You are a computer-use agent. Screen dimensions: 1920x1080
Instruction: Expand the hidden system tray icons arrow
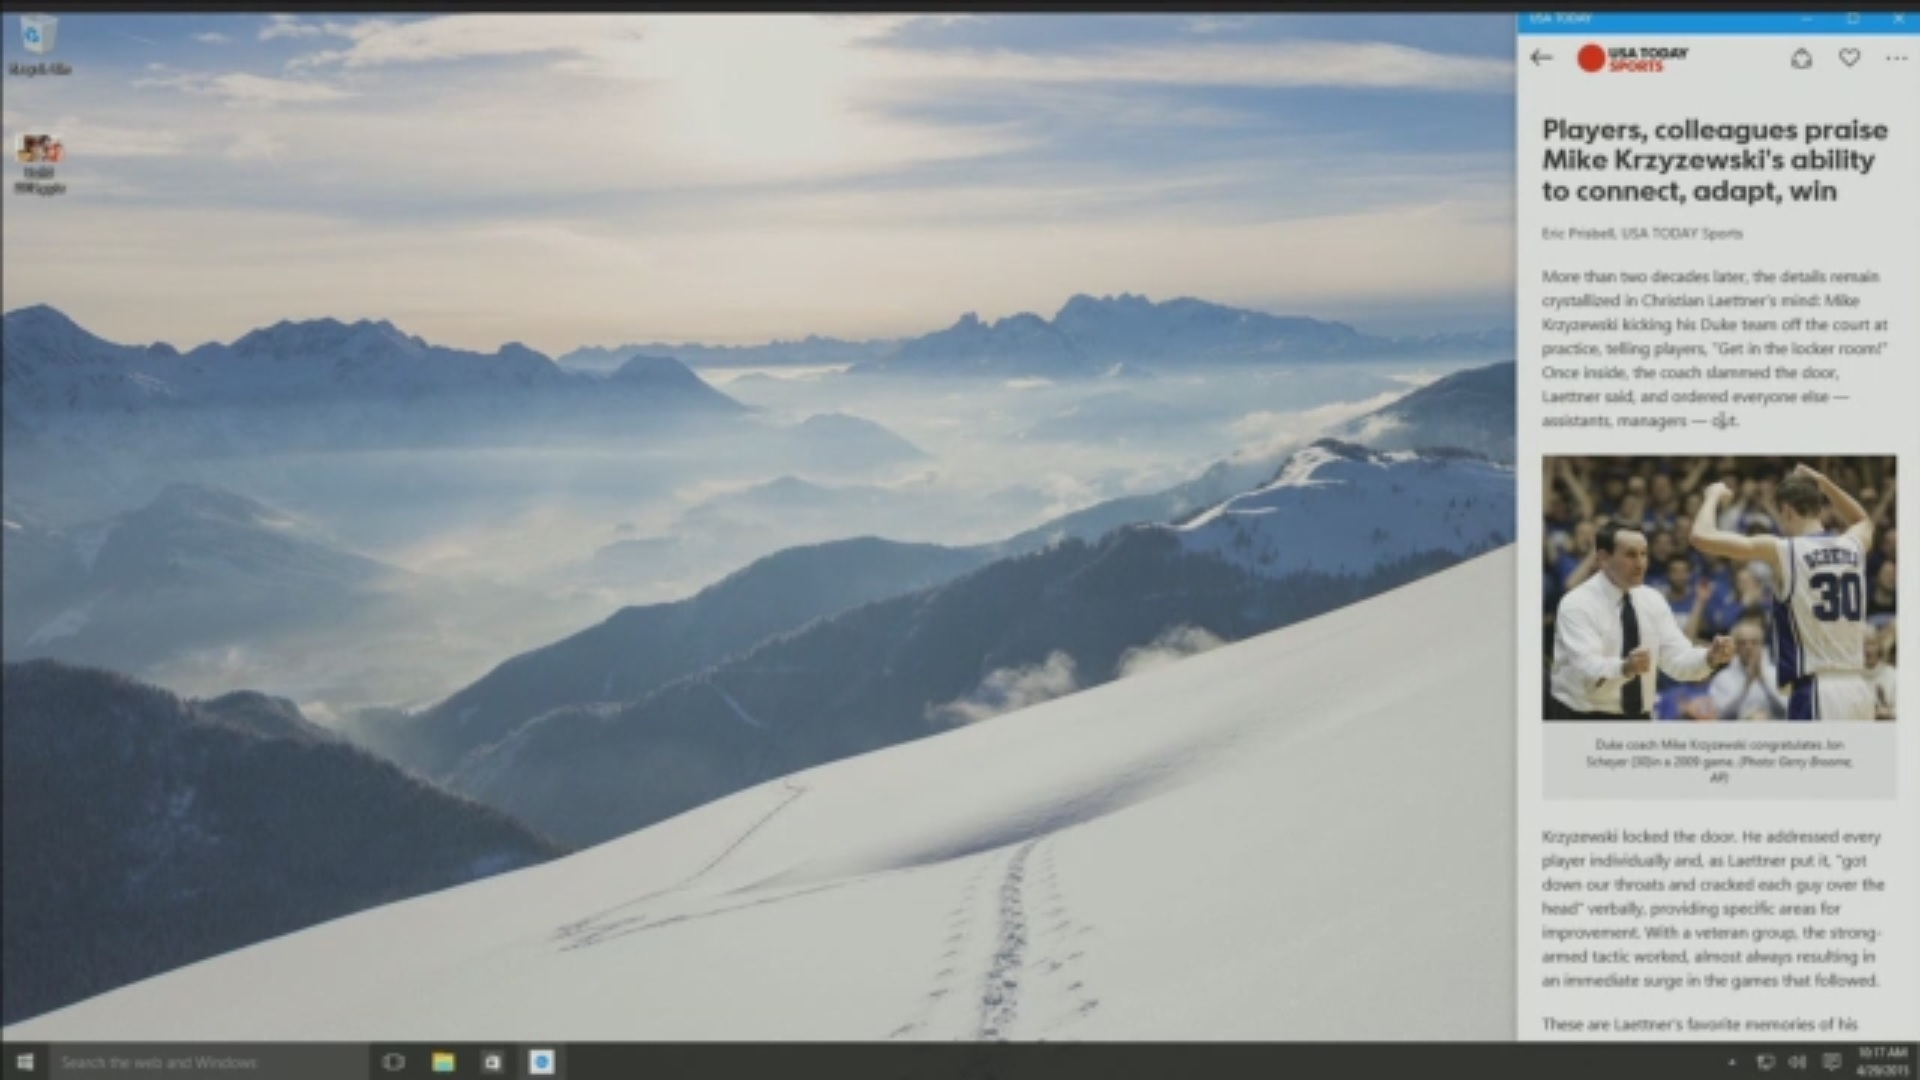coord(1732,1062)
